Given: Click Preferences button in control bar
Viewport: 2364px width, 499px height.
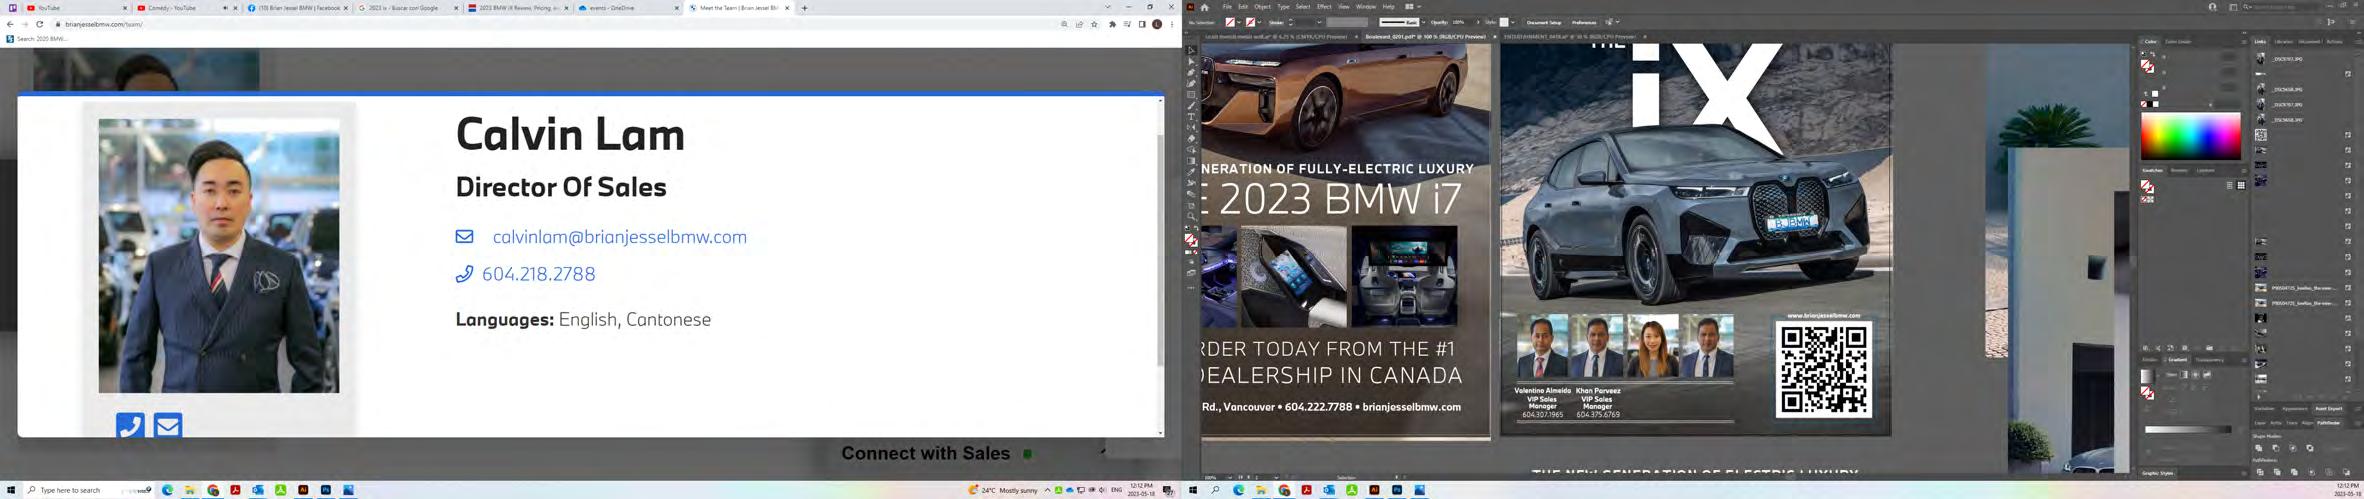Looking at the screenshot, I should point(1584,22).
